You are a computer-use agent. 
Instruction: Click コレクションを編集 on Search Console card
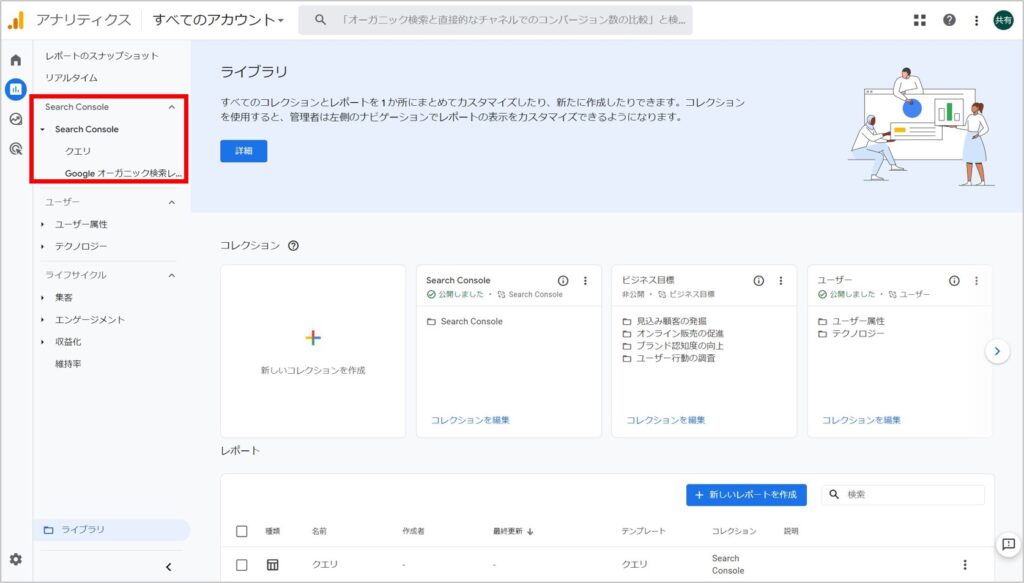point(470,420)
